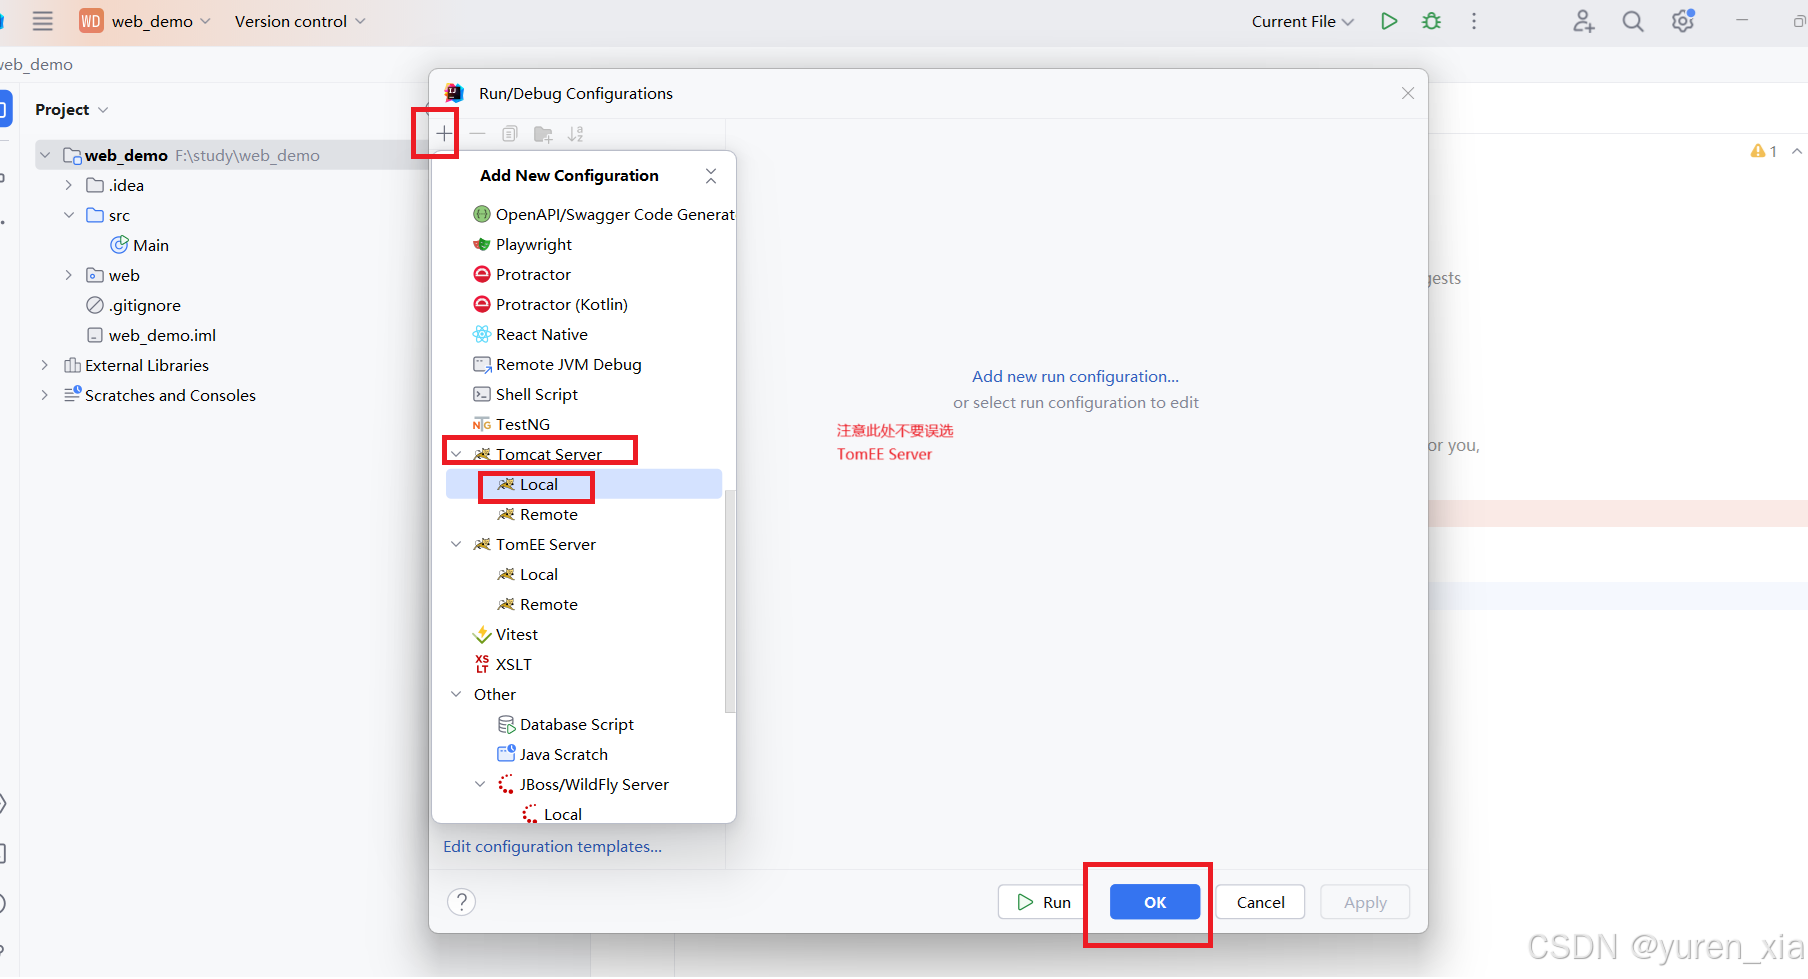
Task: Expand Scratches and Consoles node
Action: click(44, 395)
